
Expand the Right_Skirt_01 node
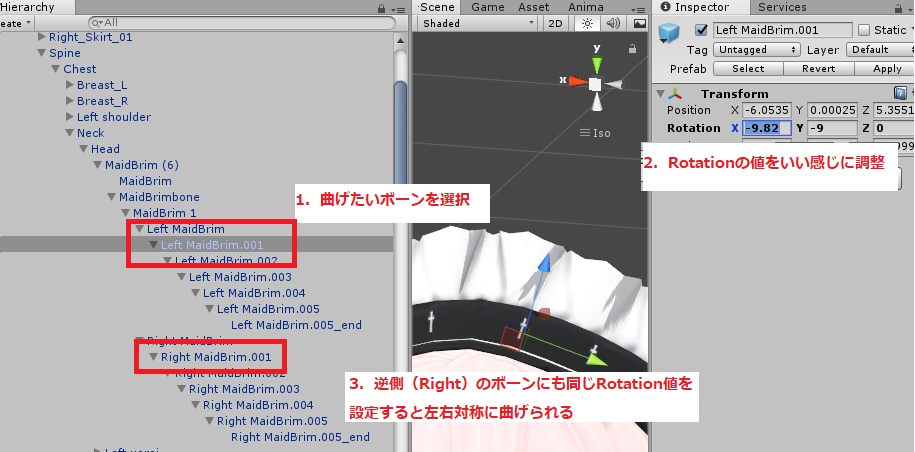(x=41, y=37)
